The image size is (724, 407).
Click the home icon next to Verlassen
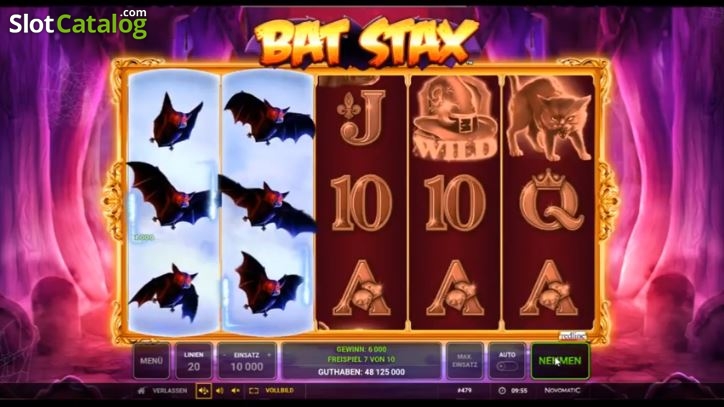point(141,391)
